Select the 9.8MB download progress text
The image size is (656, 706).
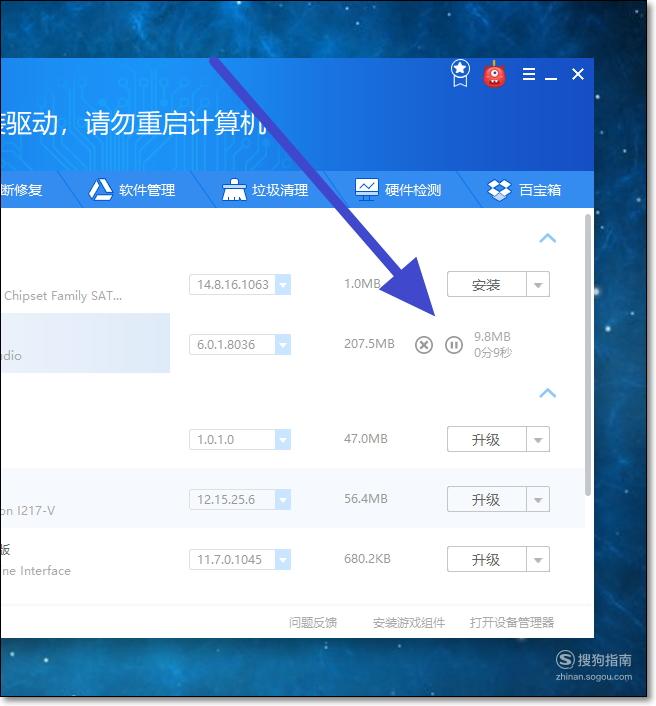(x=492, y=337)
